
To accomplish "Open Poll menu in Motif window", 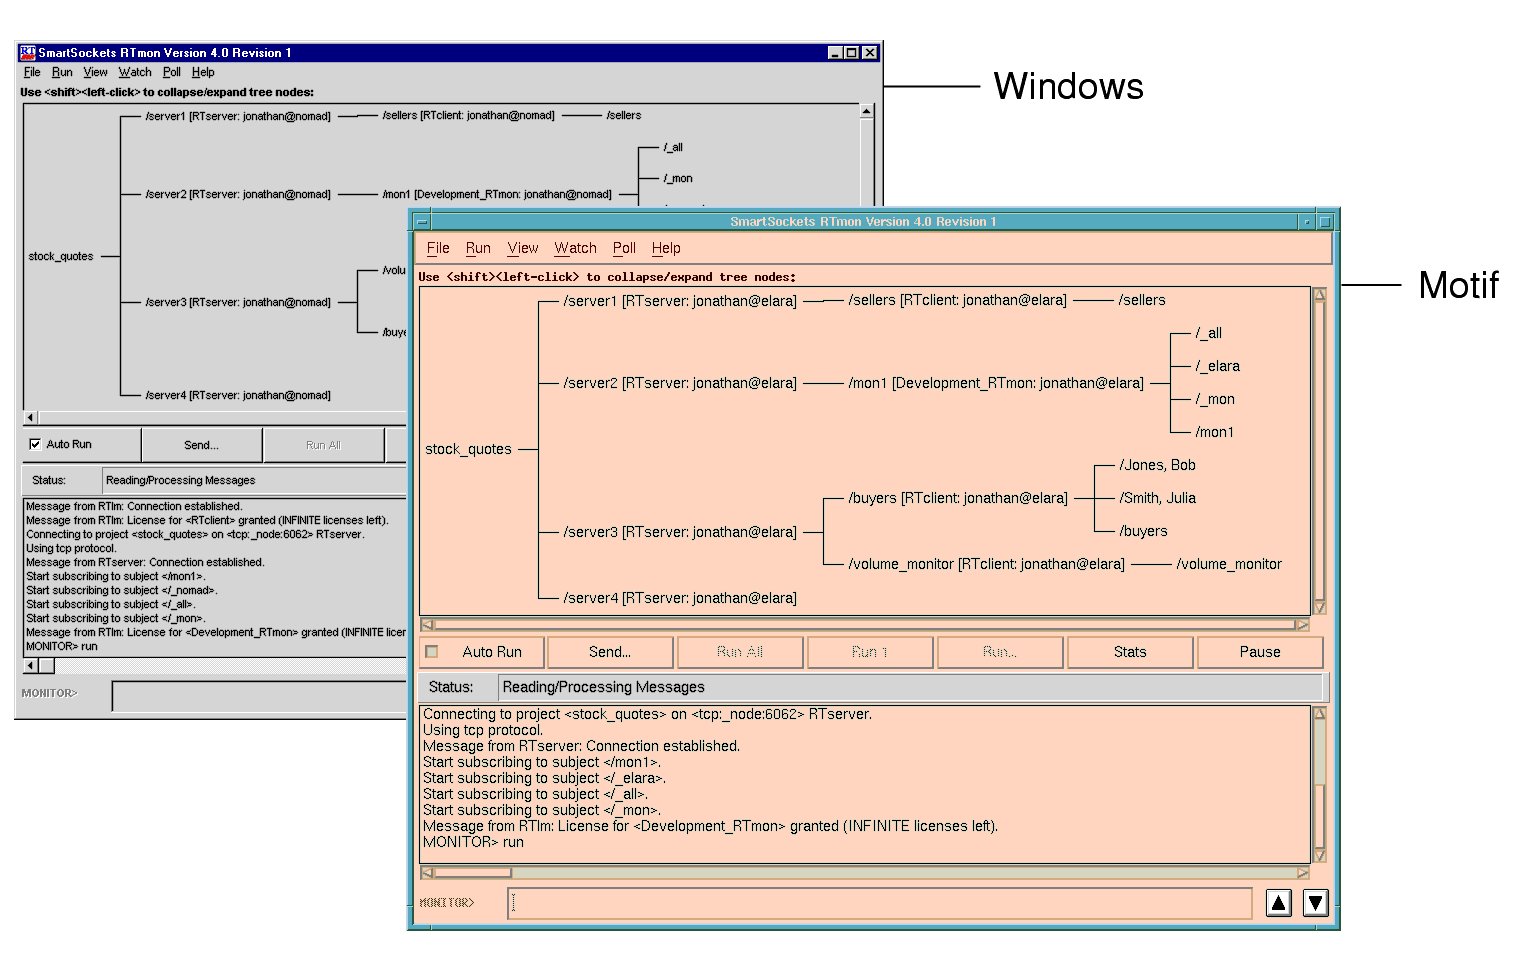I will pos(624,248).
